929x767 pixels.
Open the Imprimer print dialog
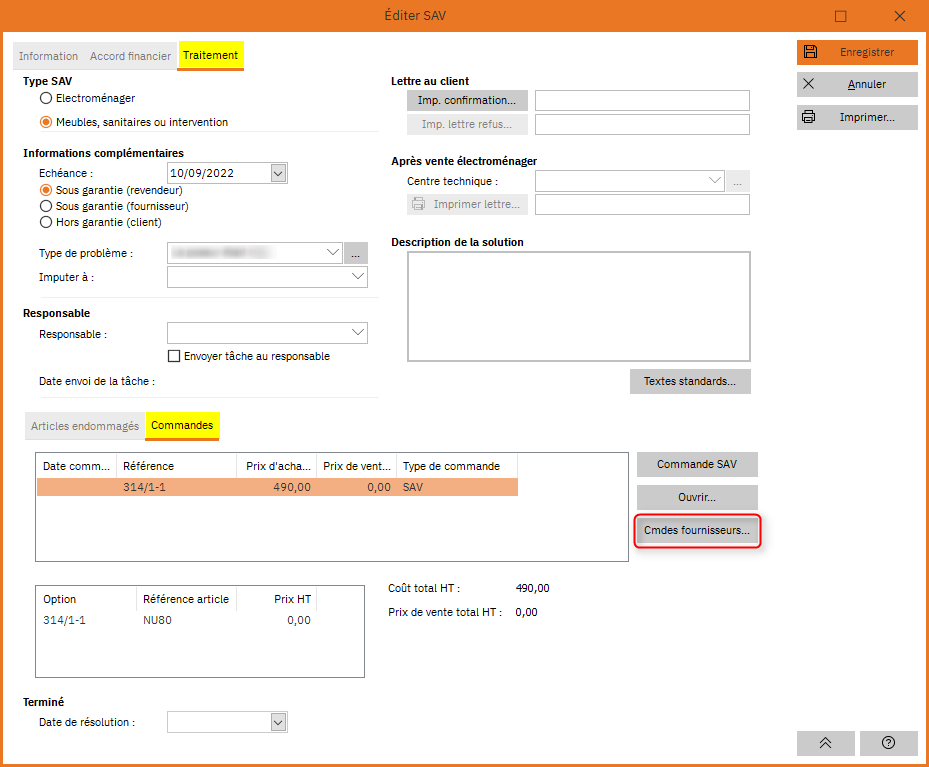point(857,117)
